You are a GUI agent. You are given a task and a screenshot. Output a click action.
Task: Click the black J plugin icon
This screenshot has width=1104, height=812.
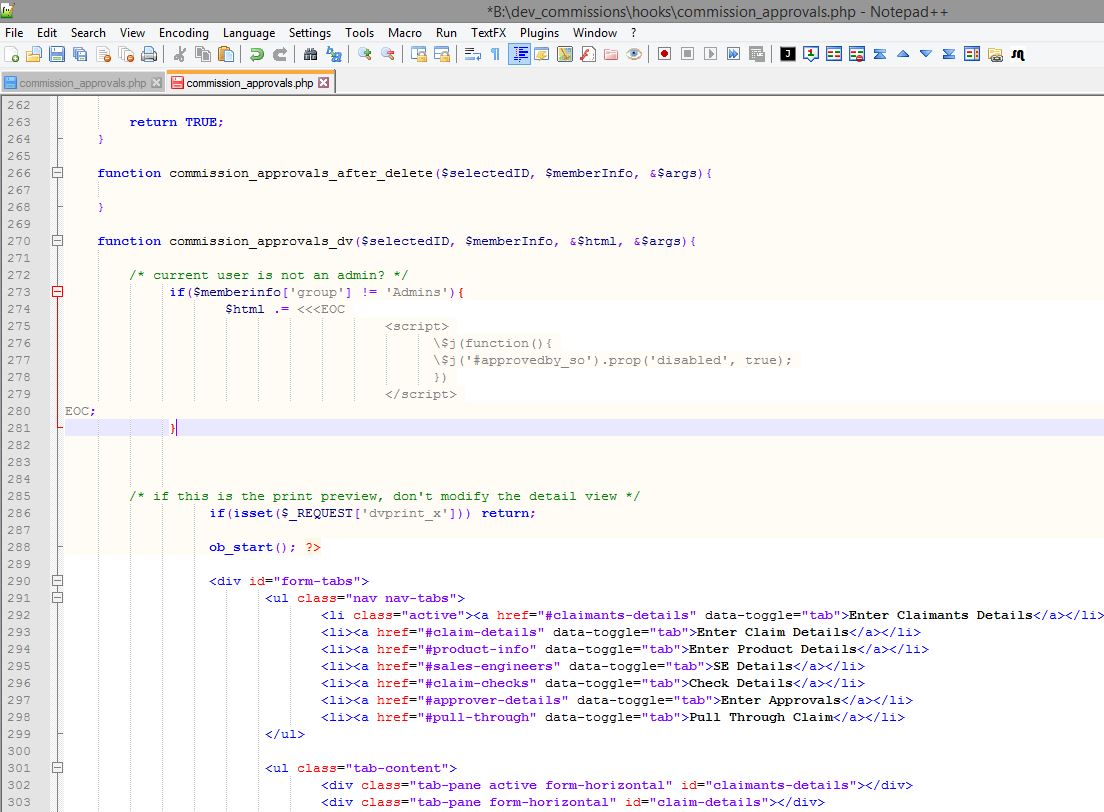[788, 54]
